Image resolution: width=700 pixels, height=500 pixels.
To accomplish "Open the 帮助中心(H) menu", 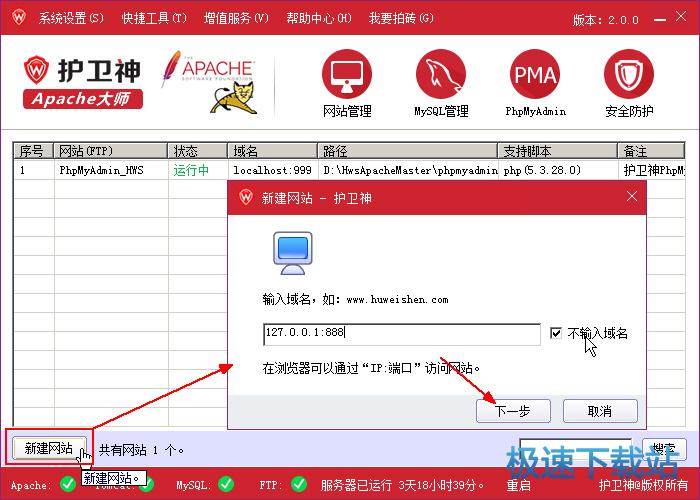I will click(319, 18).
